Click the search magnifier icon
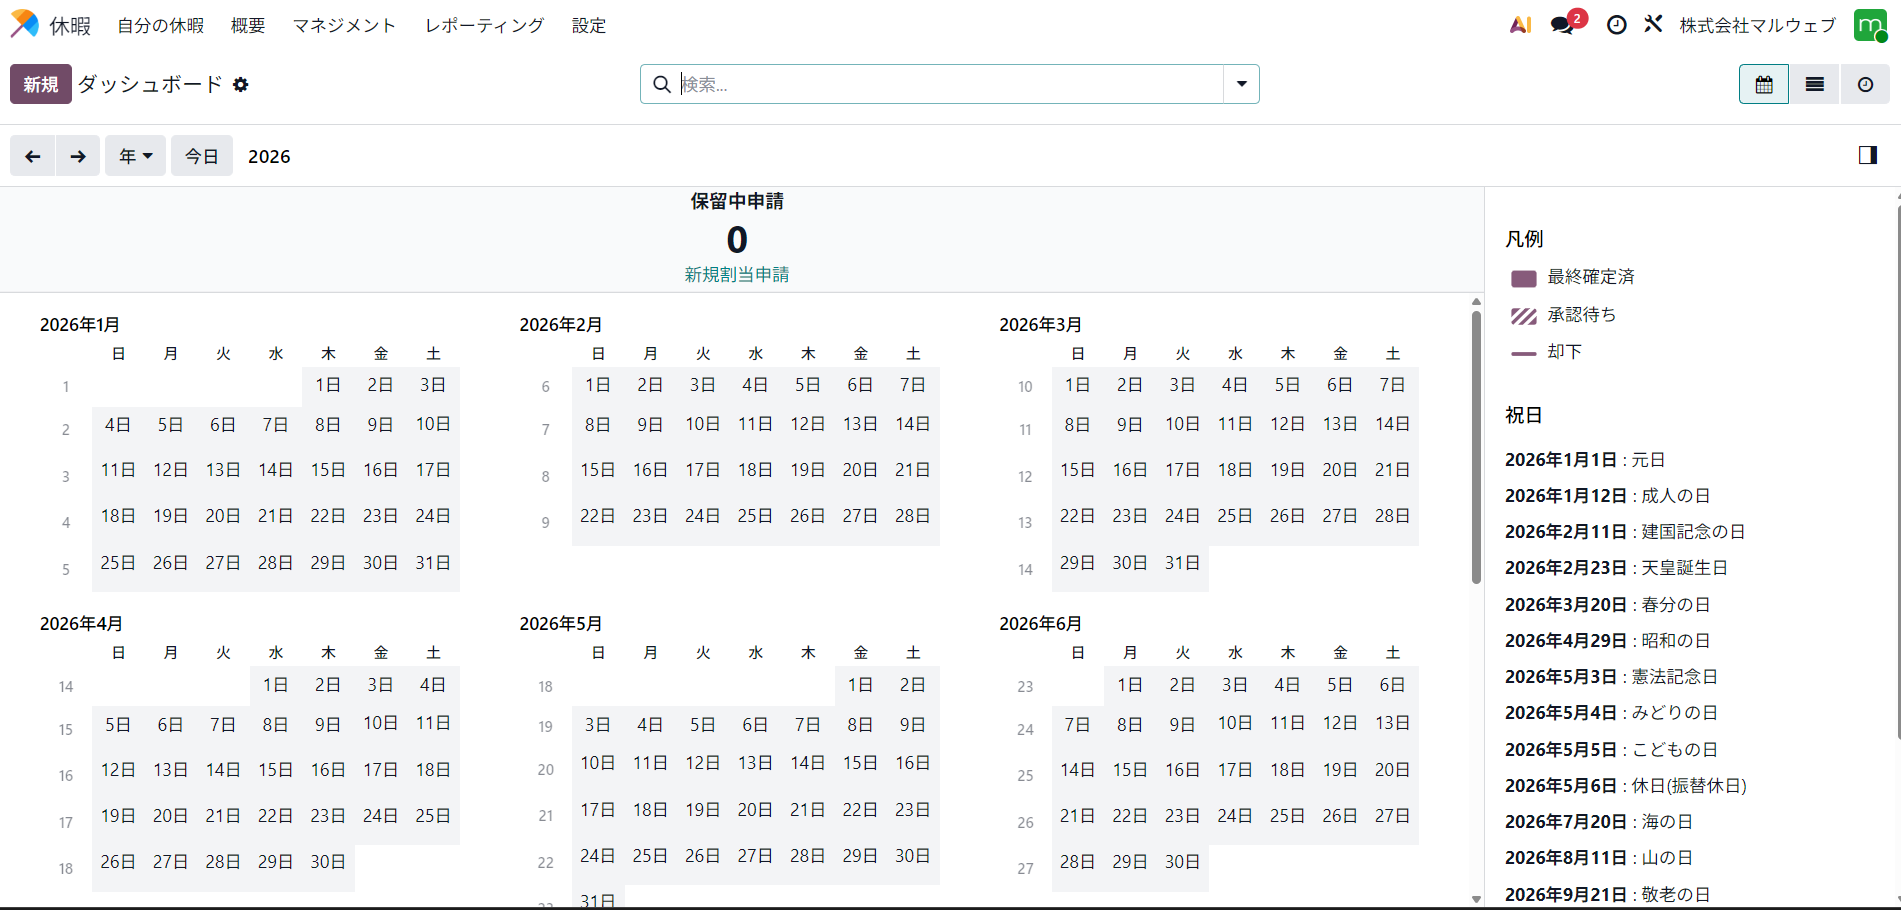Image resolution: width=1901 pixels, height=910 pixels. [x=661, y=84]
